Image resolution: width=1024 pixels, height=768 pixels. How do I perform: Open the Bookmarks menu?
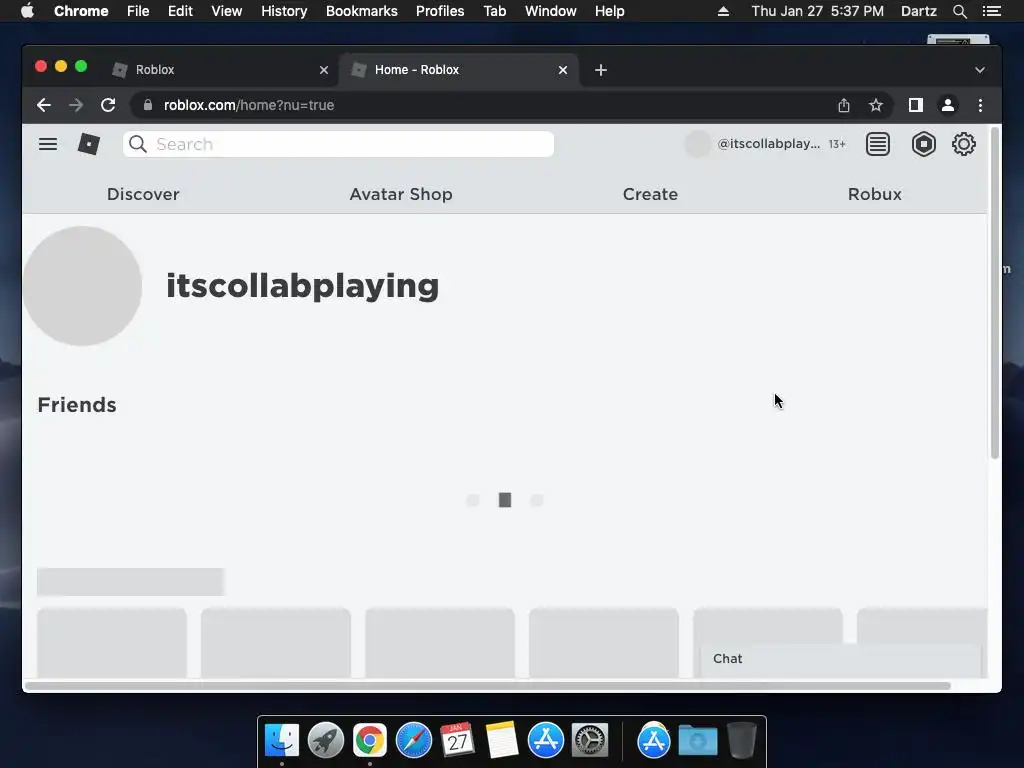click(x=362, y=11)
